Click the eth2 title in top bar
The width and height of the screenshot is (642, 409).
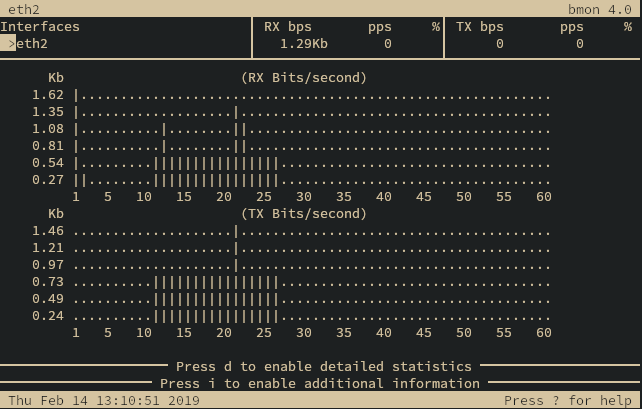(x=20, y=8)
